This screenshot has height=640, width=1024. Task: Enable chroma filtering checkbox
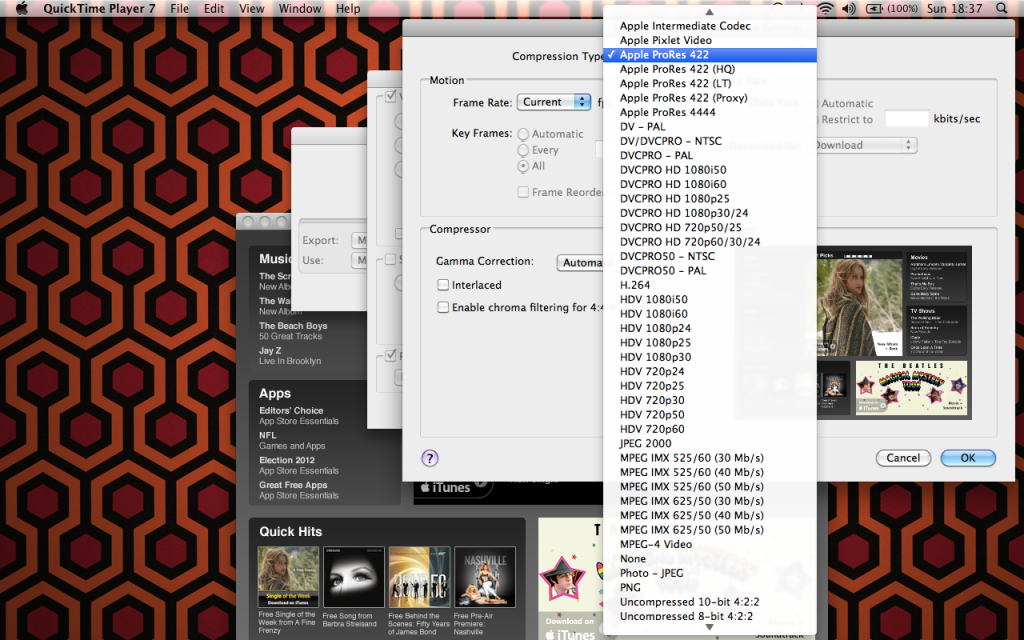point(443,307)
